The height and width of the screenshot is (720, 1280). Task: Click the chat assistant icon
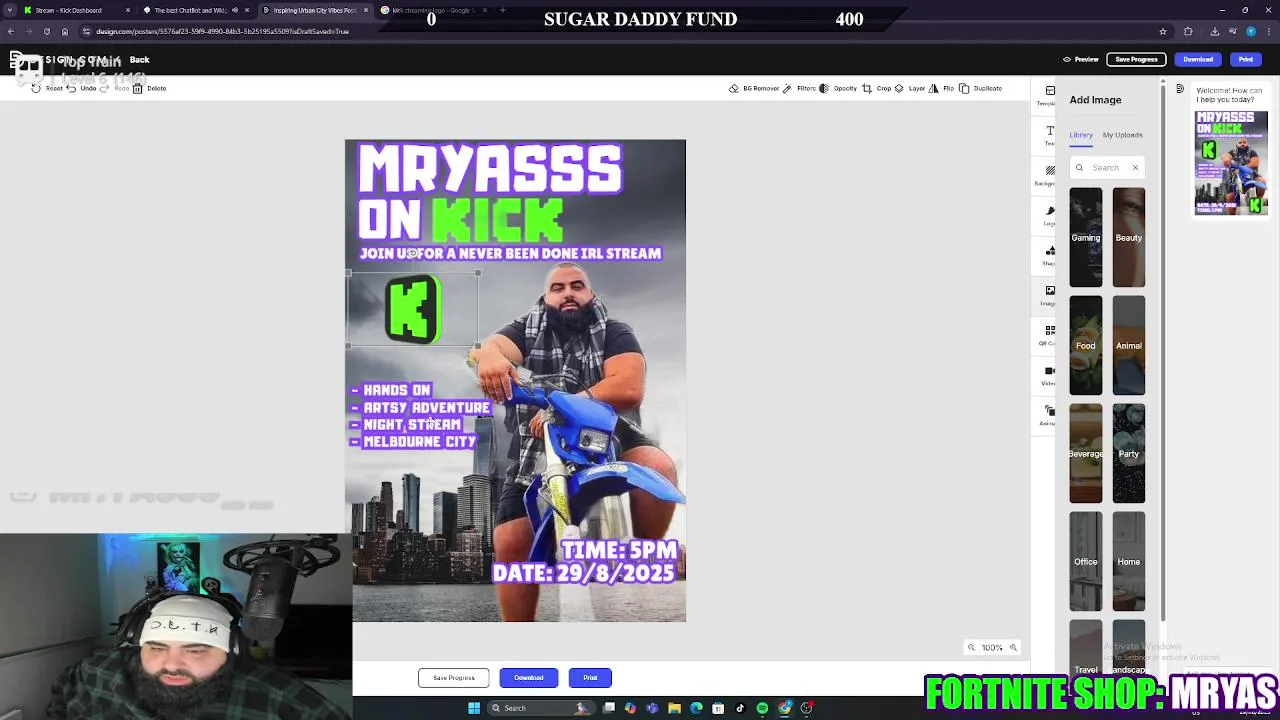point(1180,90)
